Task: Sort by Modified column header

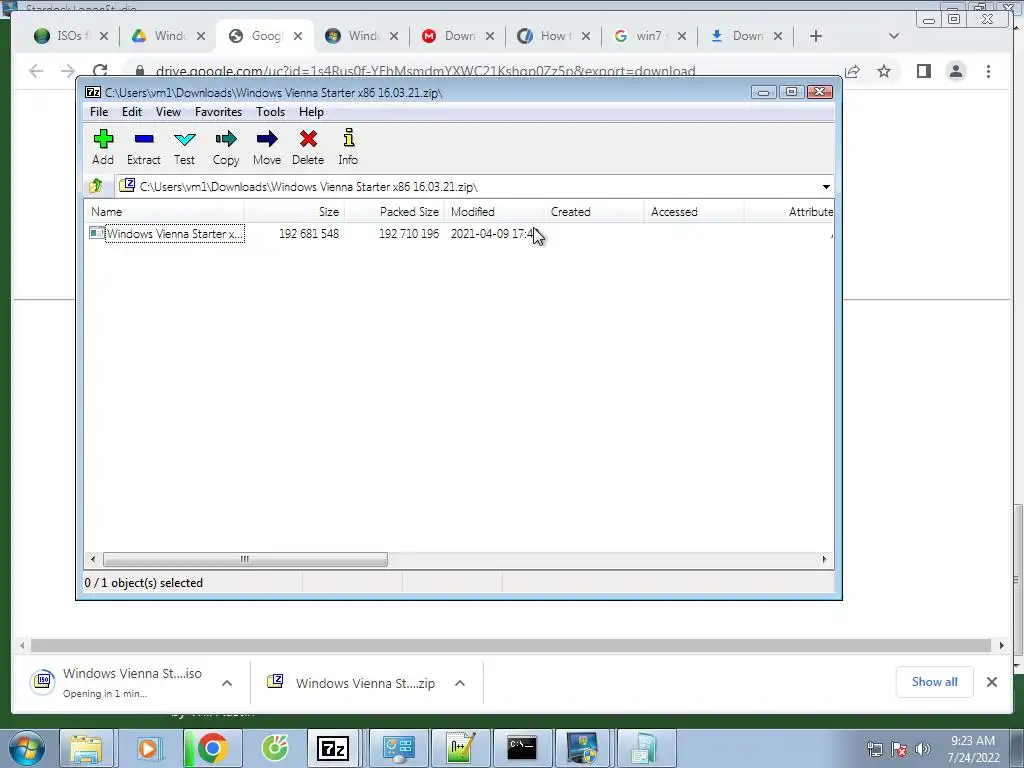Action: [494, 212]
